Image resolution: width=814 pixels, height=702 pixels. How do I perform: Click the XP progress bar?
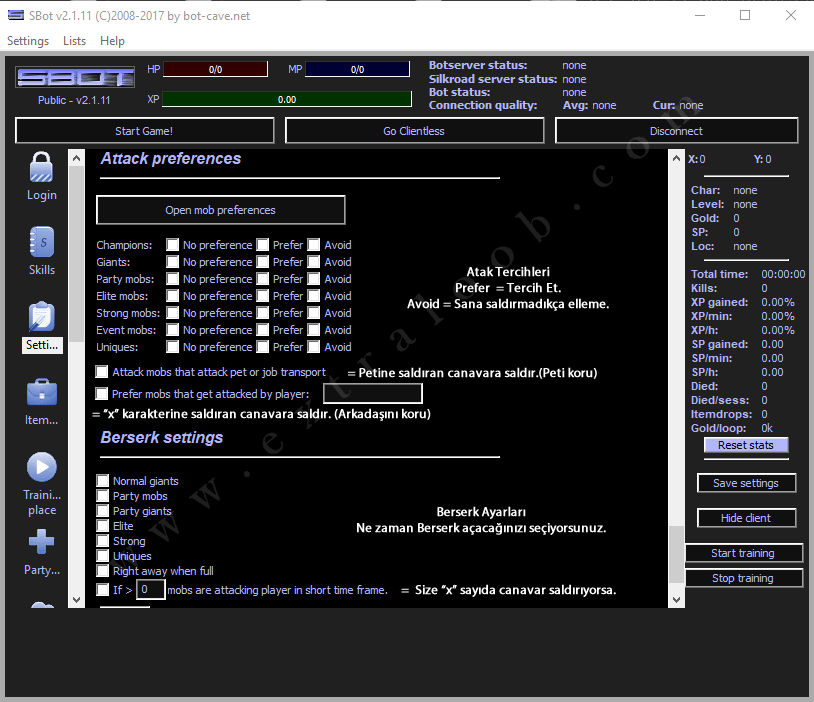287,99
